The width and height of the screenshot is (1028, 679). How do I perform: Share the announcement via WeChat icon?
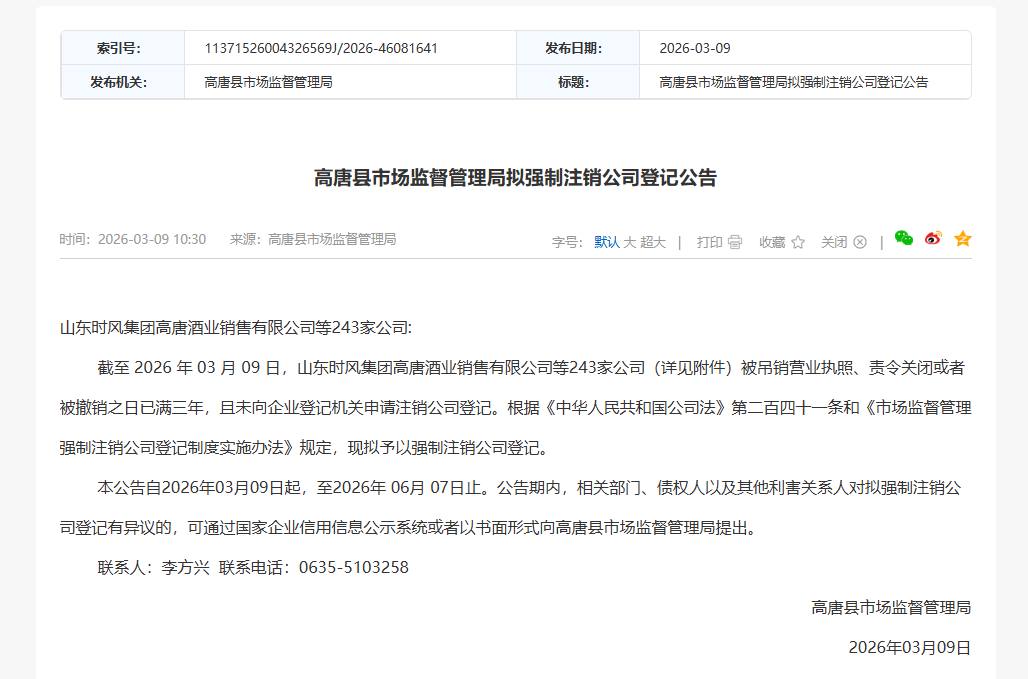(x=904, y=239)
